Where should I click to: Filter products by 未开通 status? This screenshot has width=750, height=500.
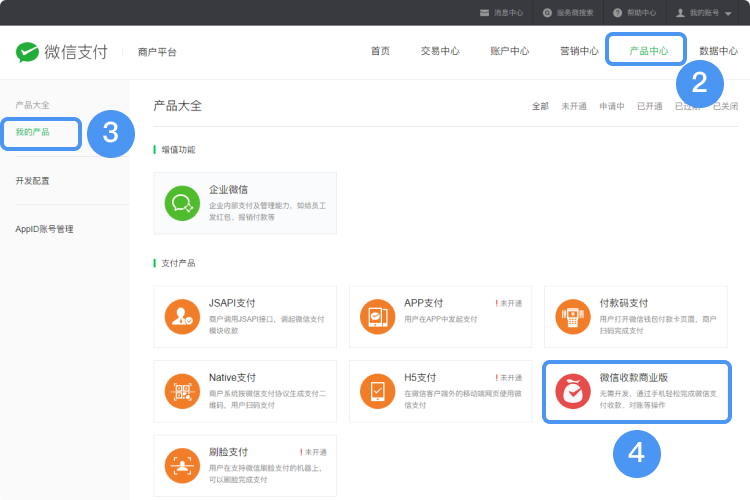tap(573, 106)
